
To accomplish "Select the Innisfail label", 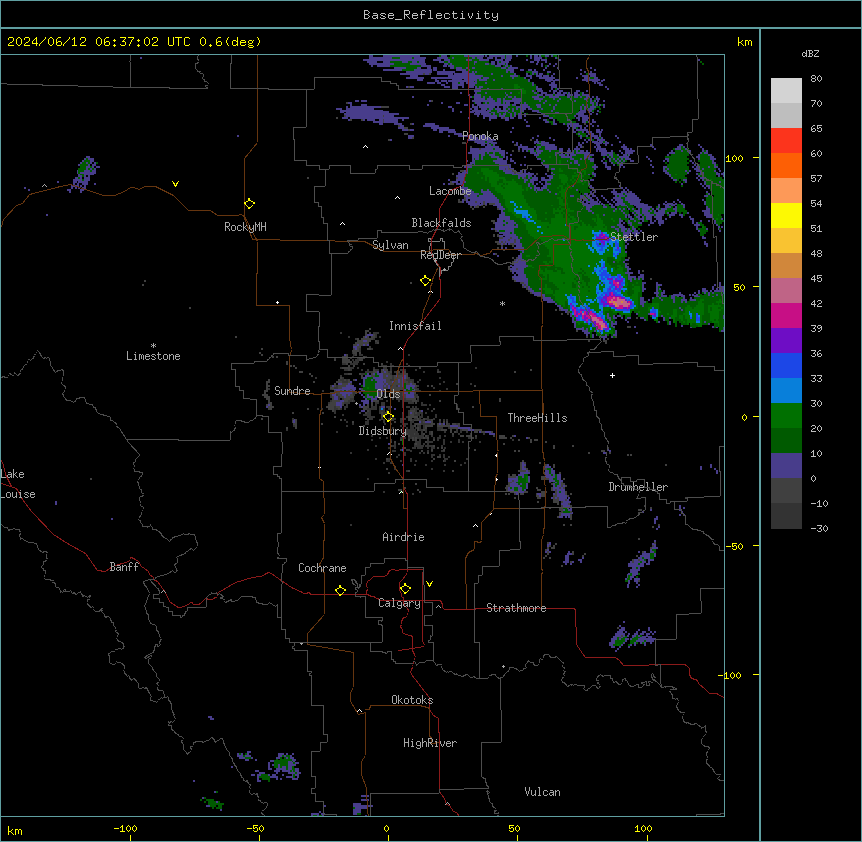I will [x=415, y=326].
